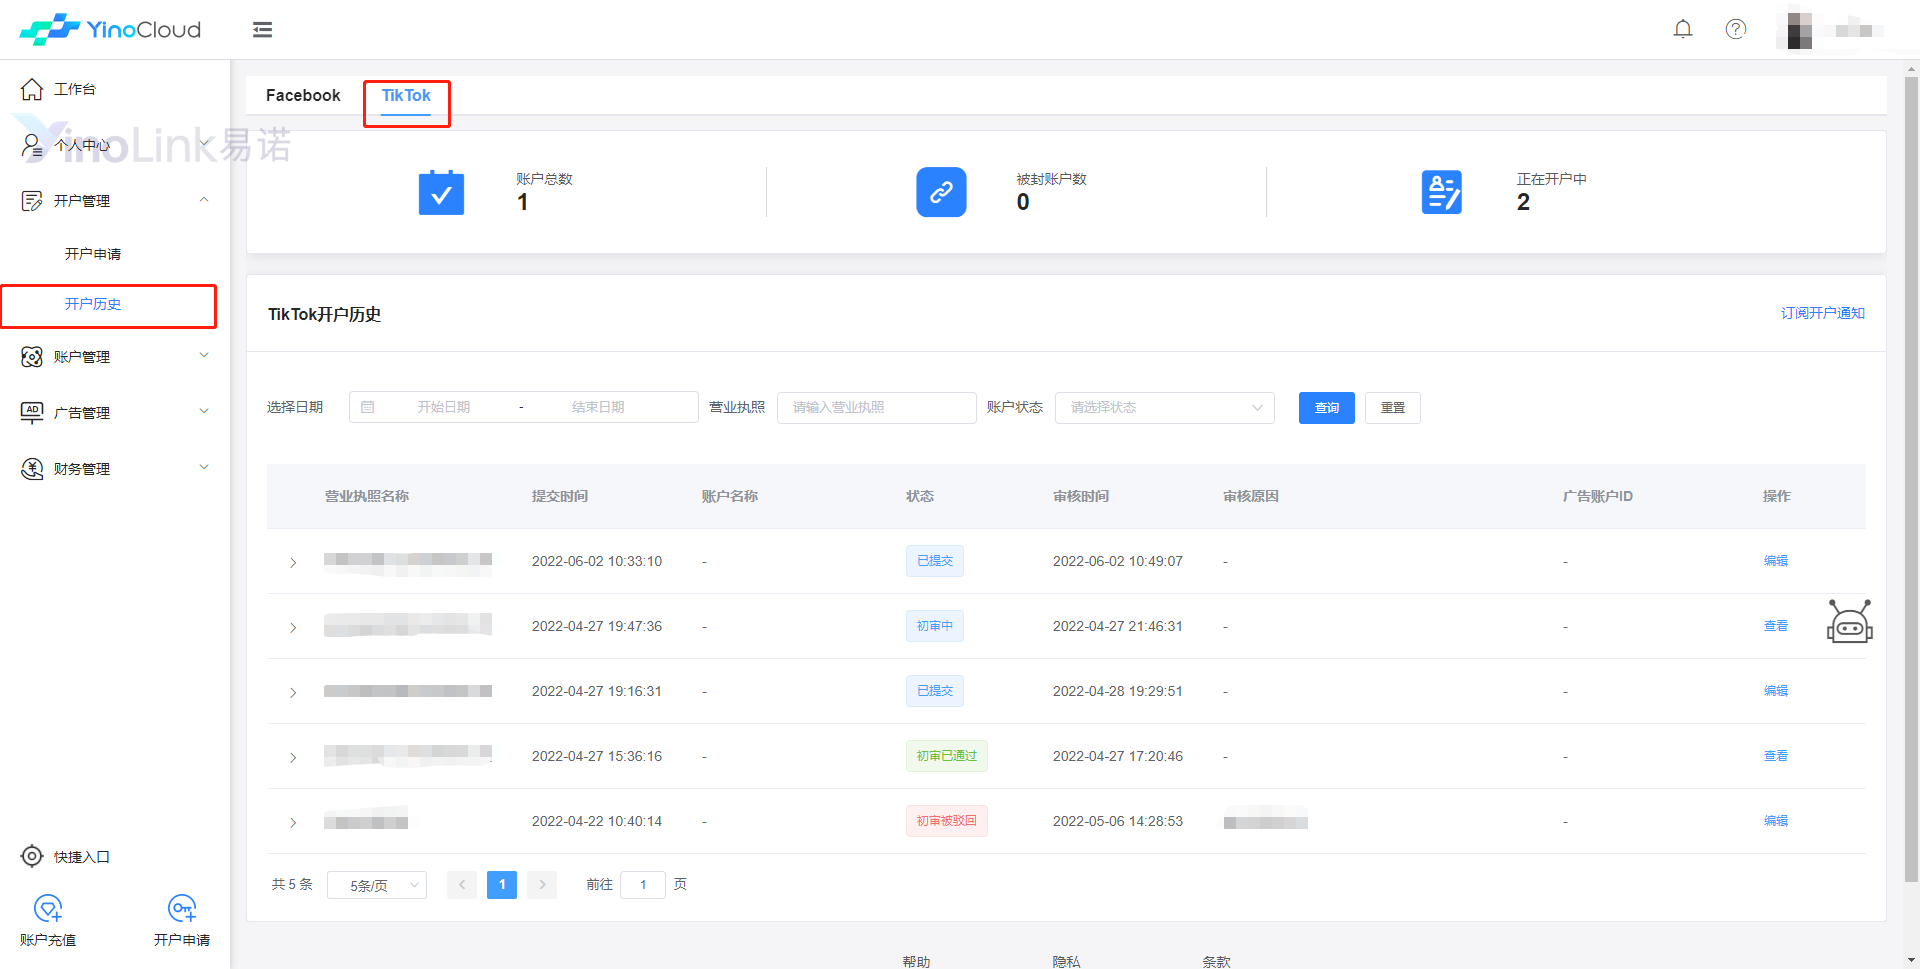Open 账户充值 shortcut icon
Image resolution: width=1920 pixels, height=969 pixels.
(x=48, y=908)
